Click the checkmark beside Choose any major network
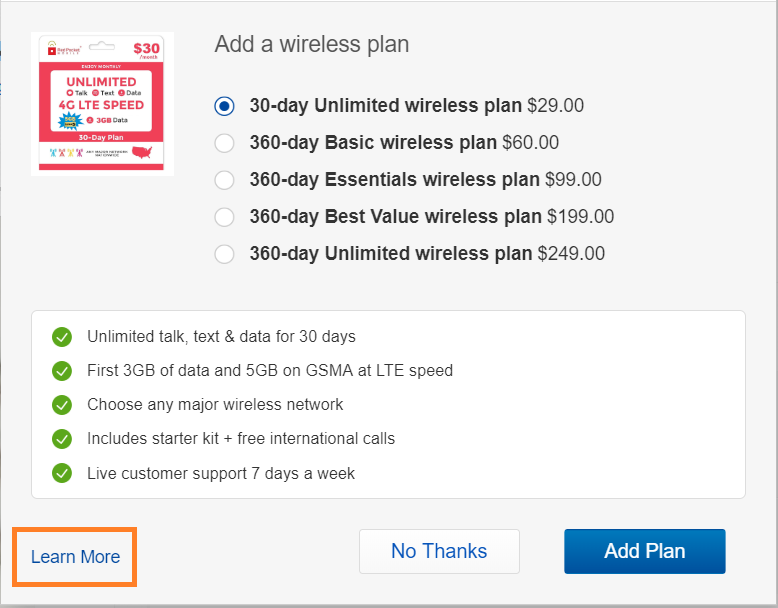 (62, 405)
